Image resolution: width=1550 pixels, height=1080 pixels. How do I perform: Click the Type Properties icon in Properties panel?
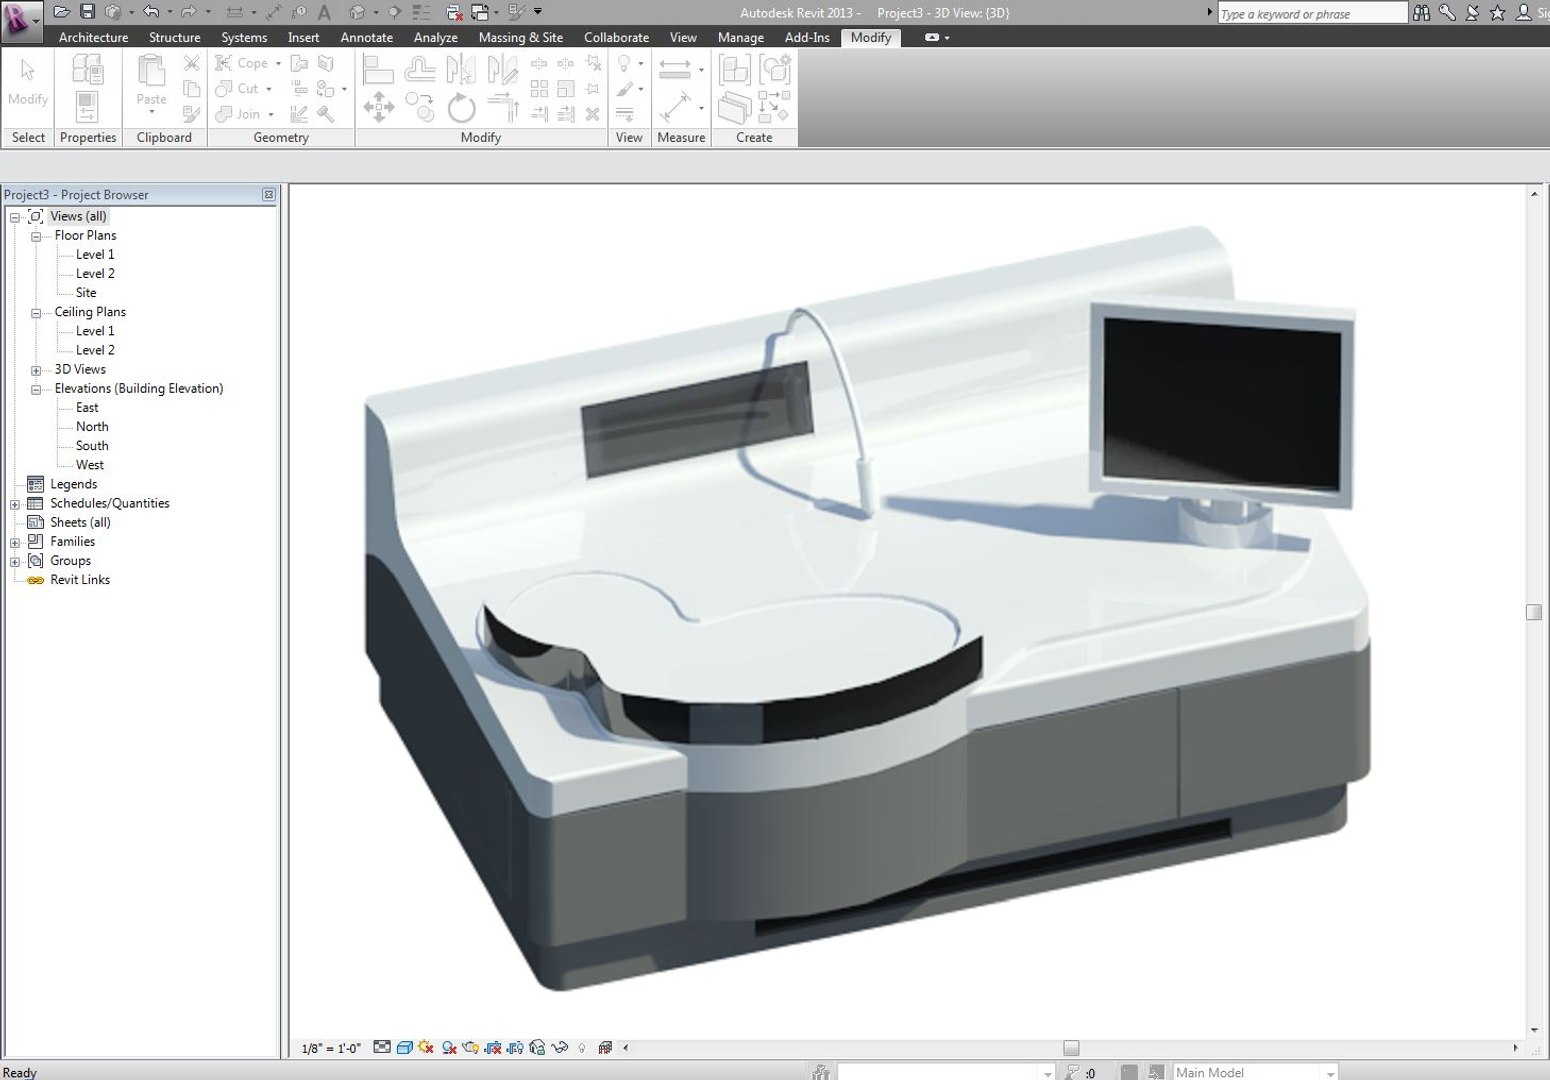click(88, 69)
